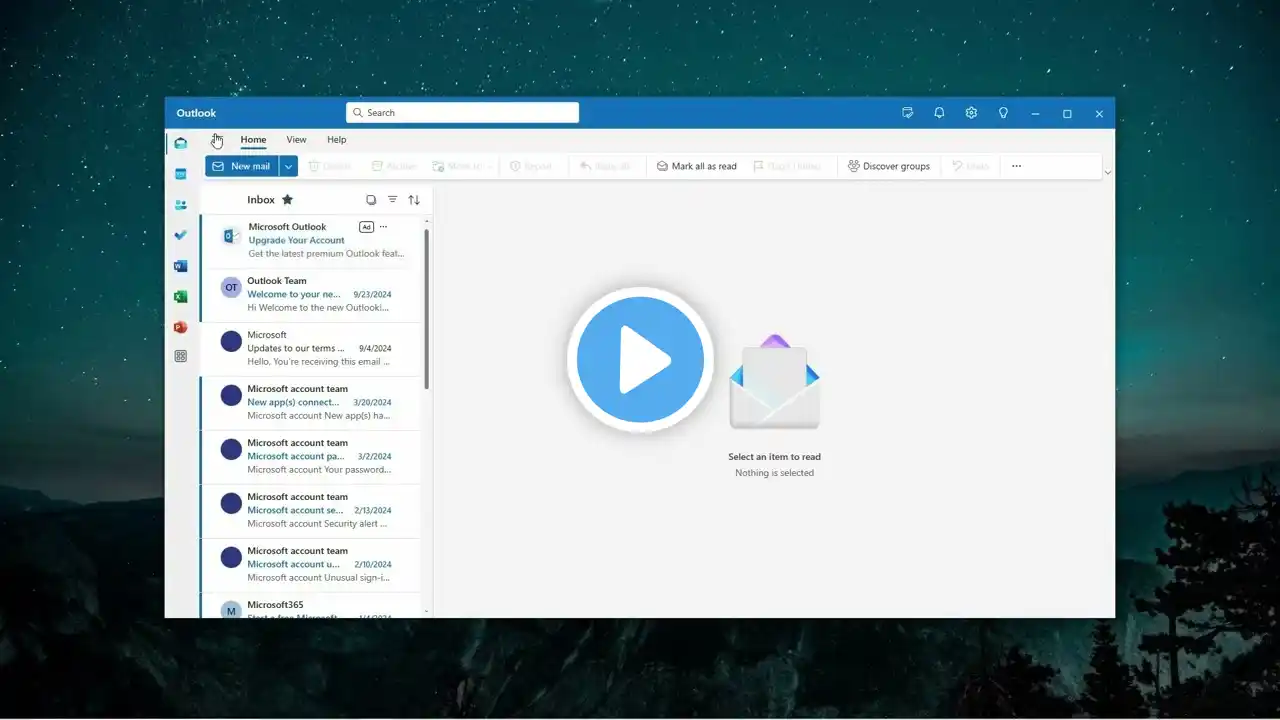1280x720 pixels.
Task: Show notifications bell panel
Action: (939, 113)
